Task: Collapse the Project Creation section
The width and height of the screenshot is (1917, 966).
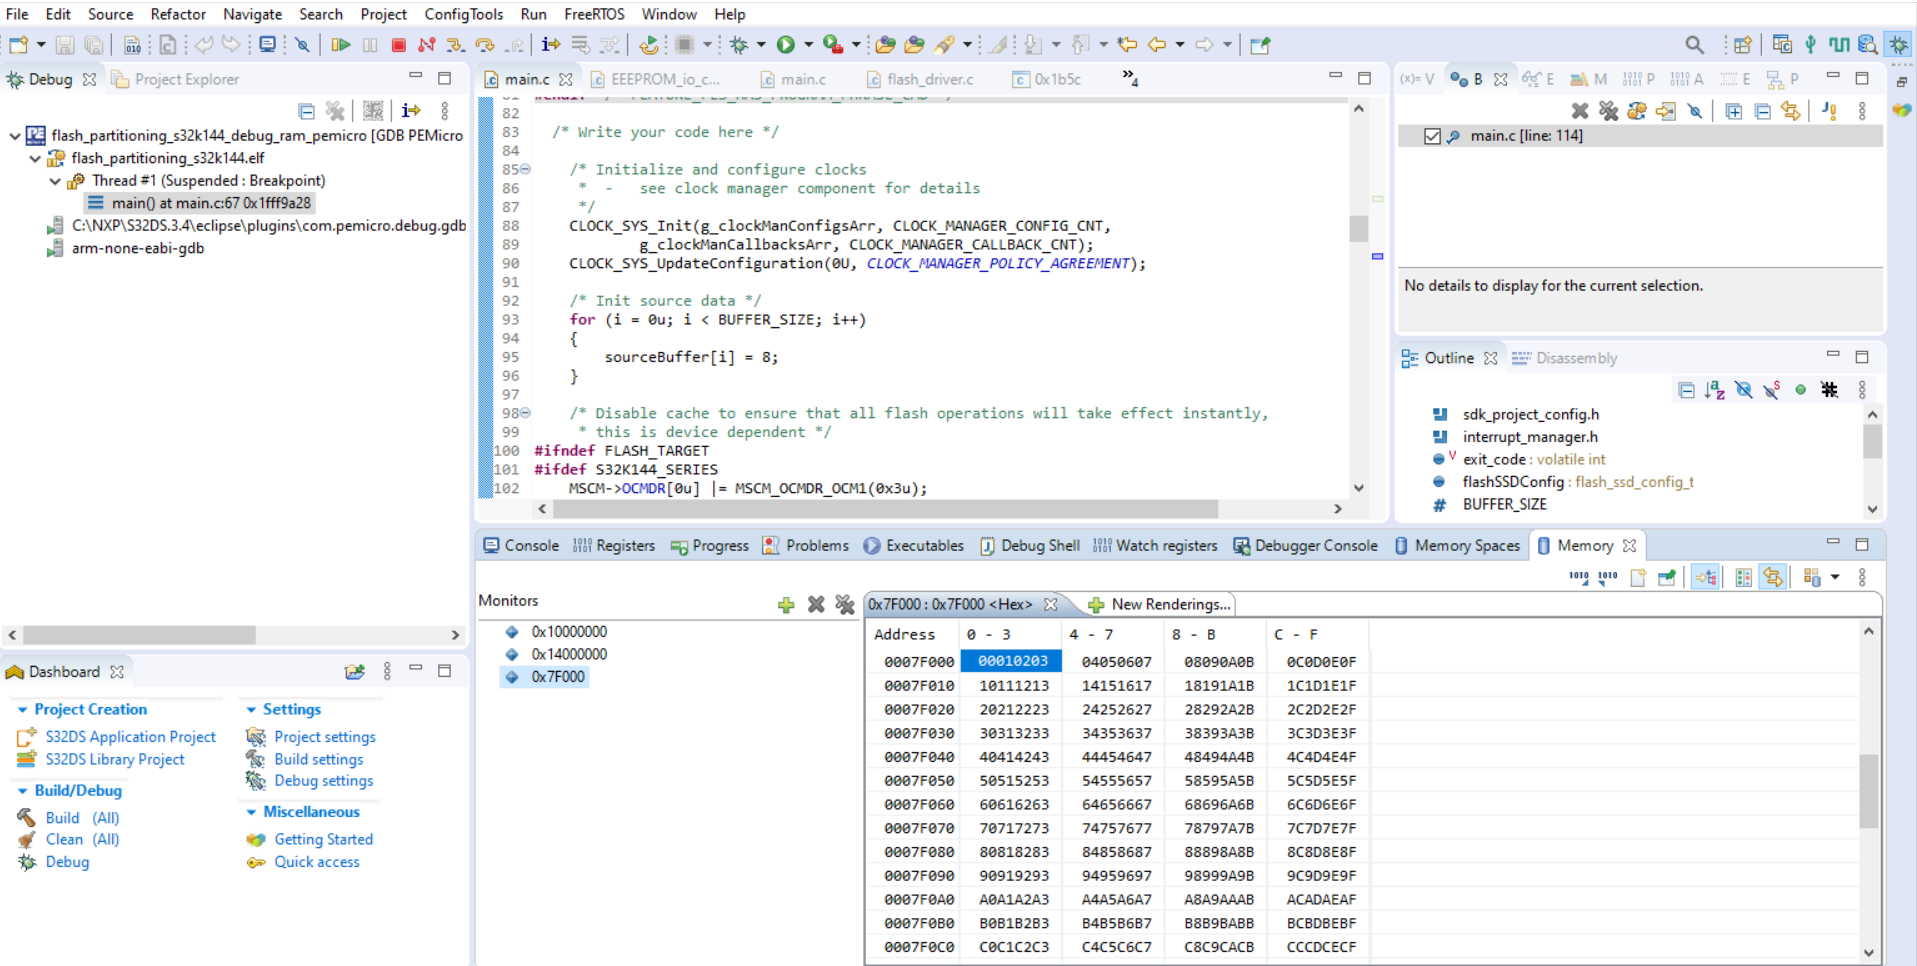Action: (22, 709)
